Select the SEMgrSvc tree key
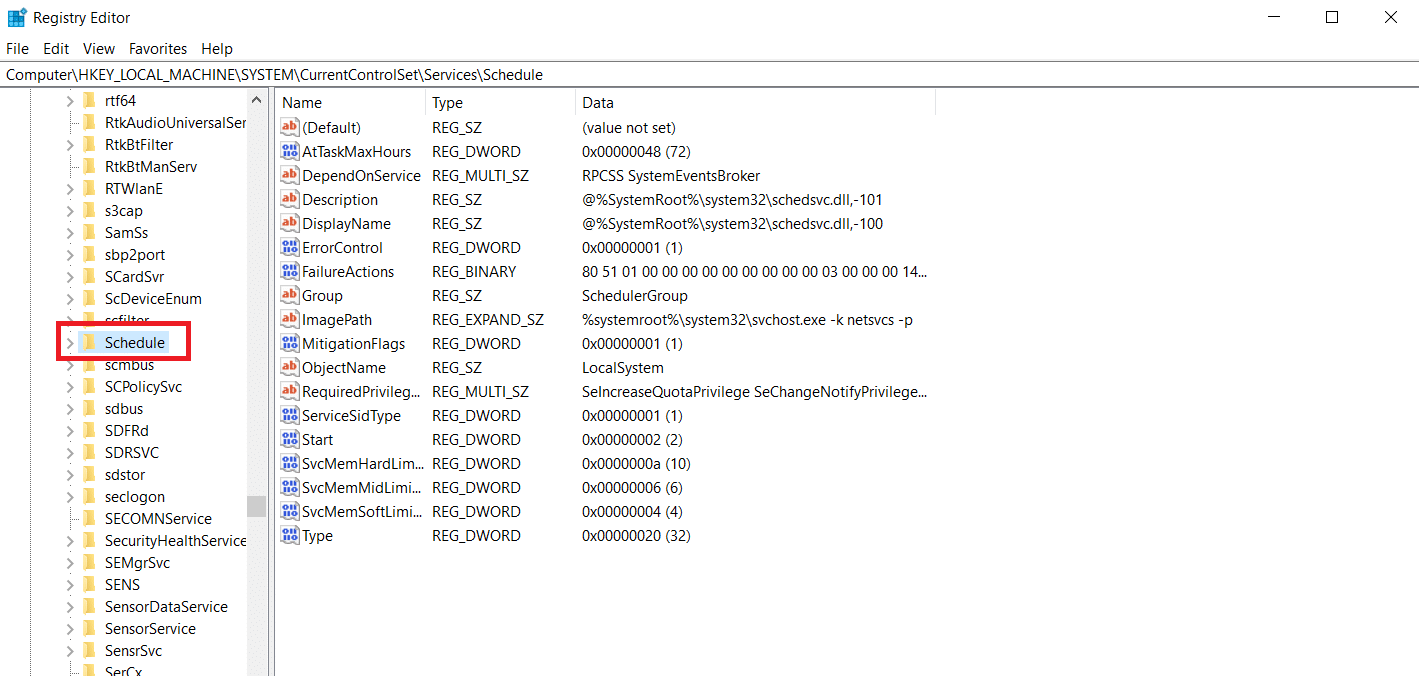1419x676 pixels. (137, 563)
